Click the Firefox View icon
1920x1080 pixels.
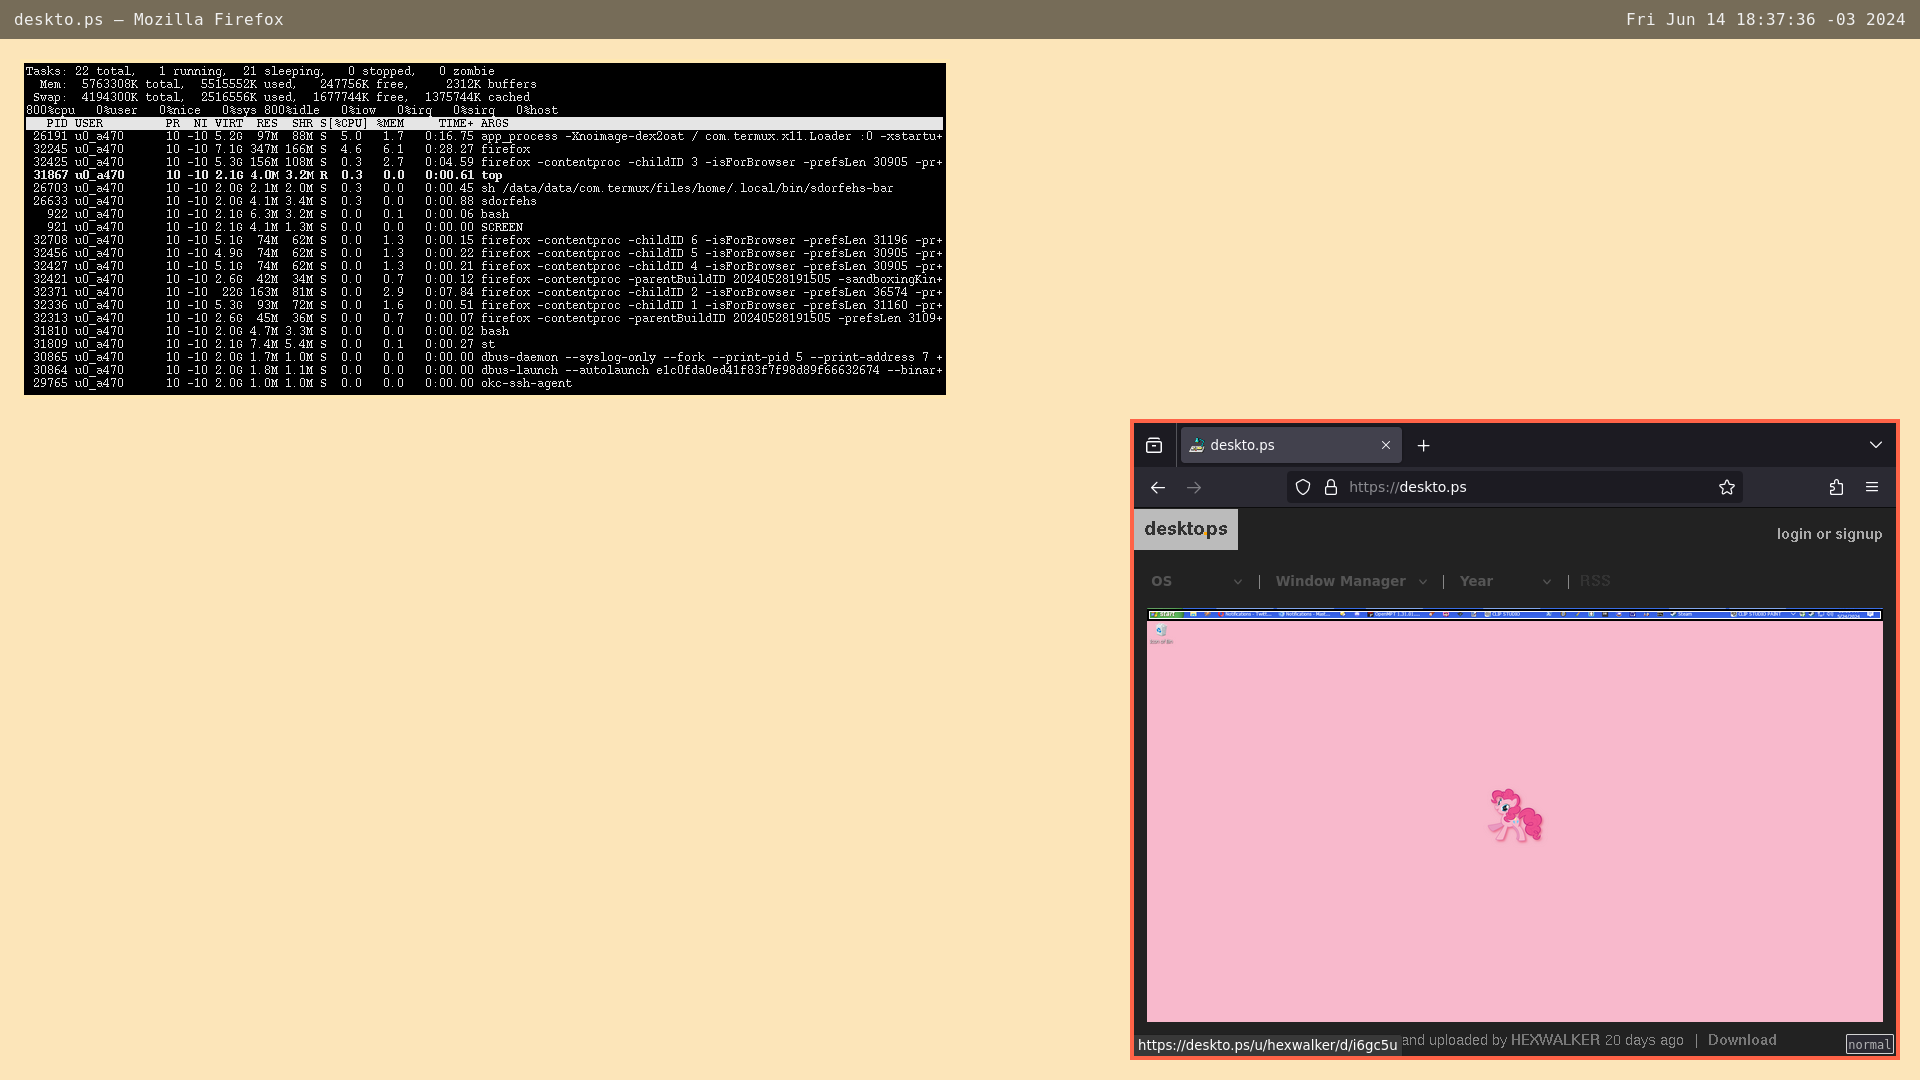point(1154,445)
